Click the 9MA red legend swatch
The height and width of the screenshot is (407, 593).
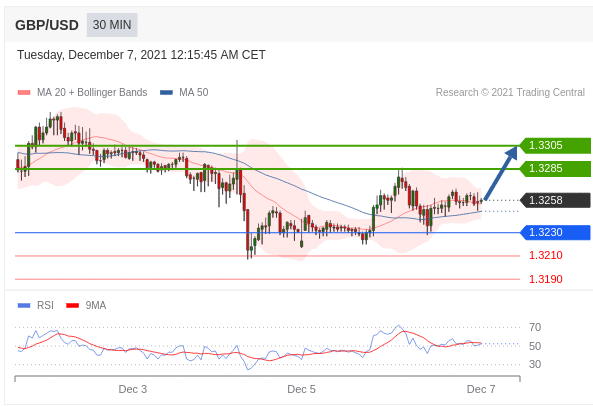pos(72,306)
